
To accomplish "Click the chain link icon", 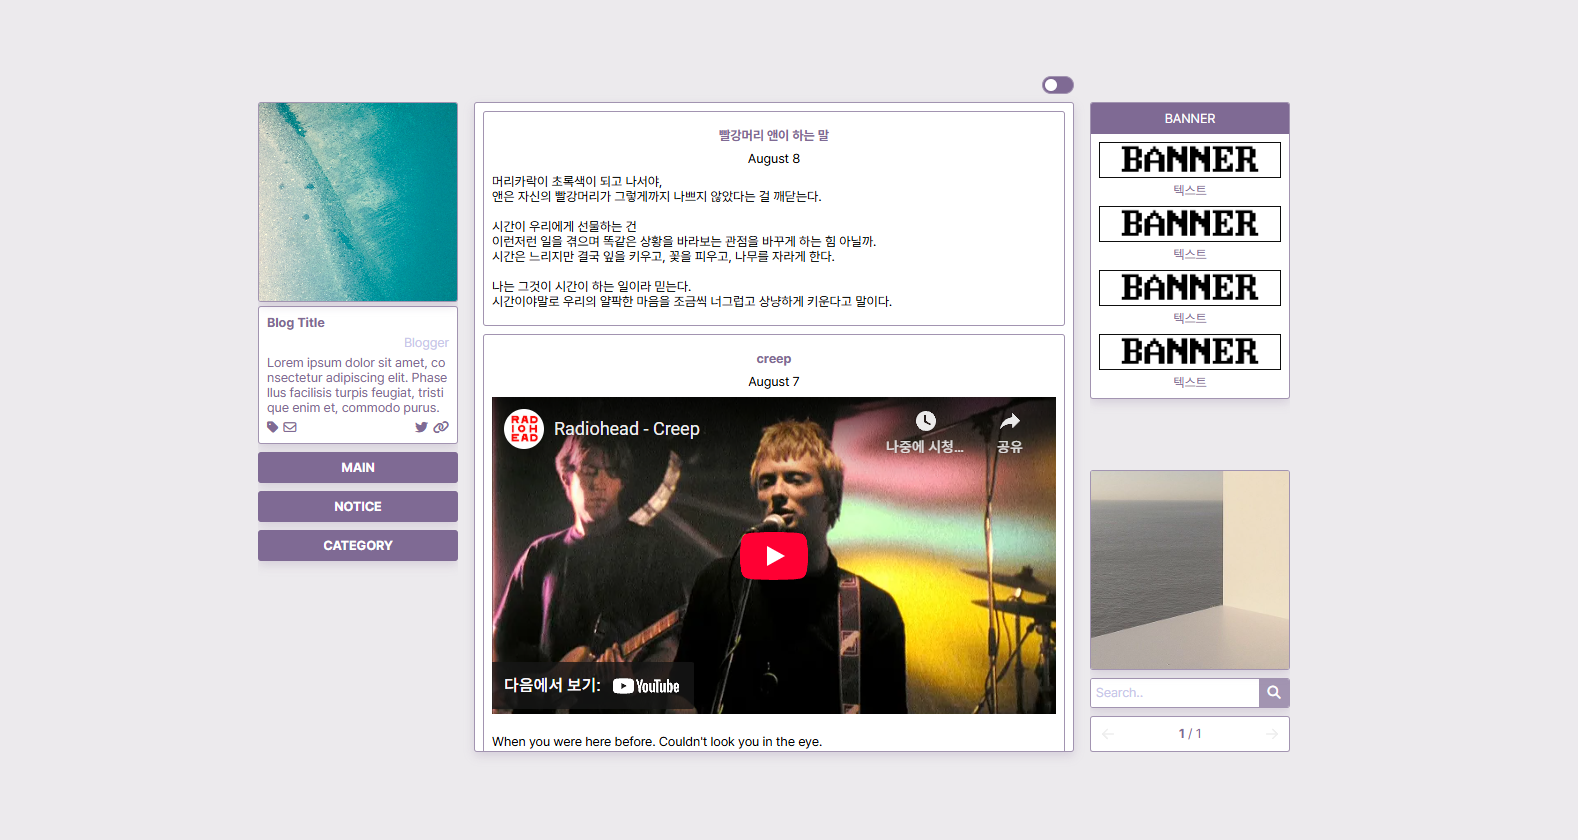I will tap(441, 427).
